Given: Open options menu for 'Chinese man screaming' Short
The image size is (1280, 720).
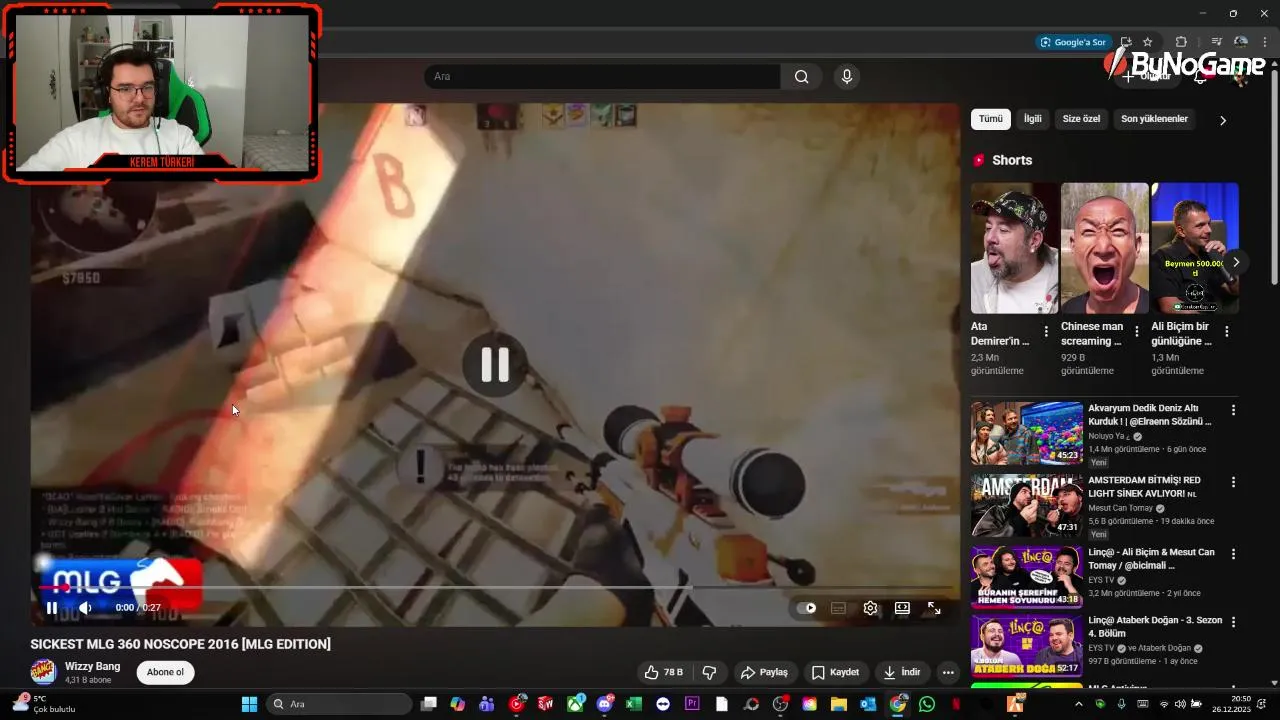Looking at the screenshot, I should point(1136,331).
